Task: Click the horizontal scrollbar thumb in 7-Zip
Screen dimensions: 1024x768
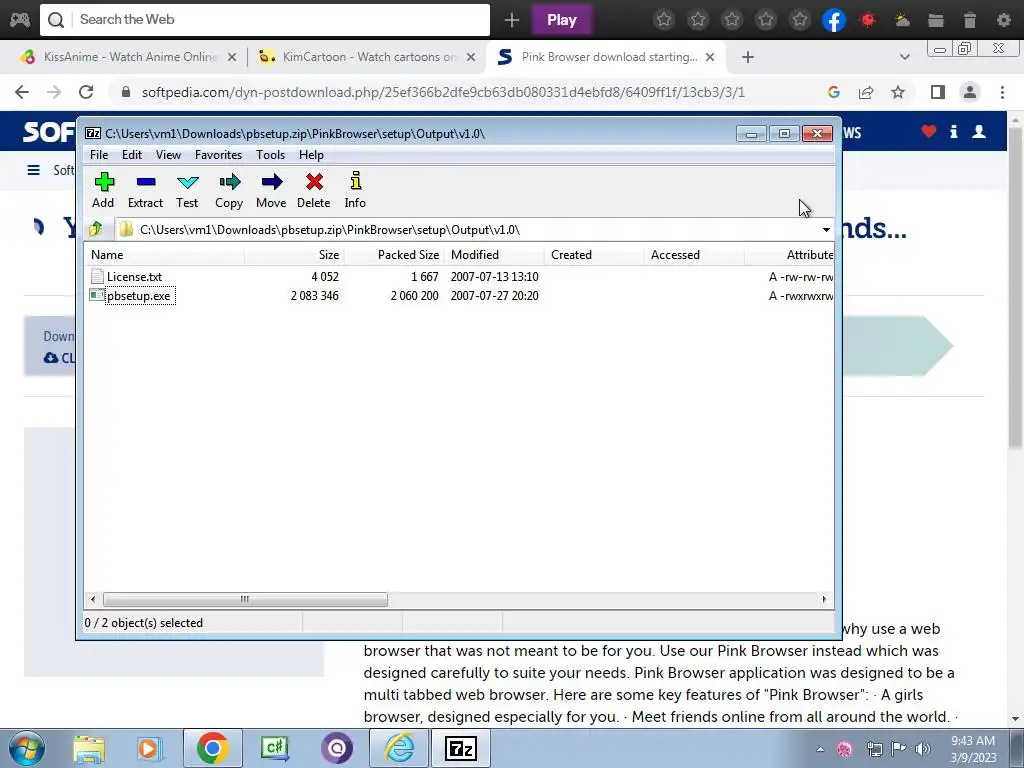Action: 245,600
